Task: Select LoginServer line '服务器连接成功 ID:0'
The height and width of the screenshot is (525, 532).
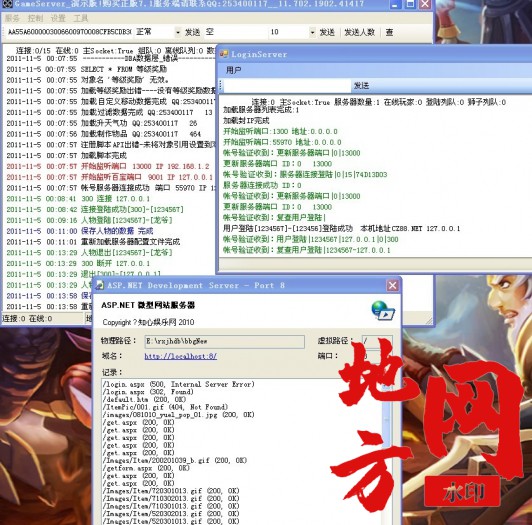Action: [x=262, y=185]
